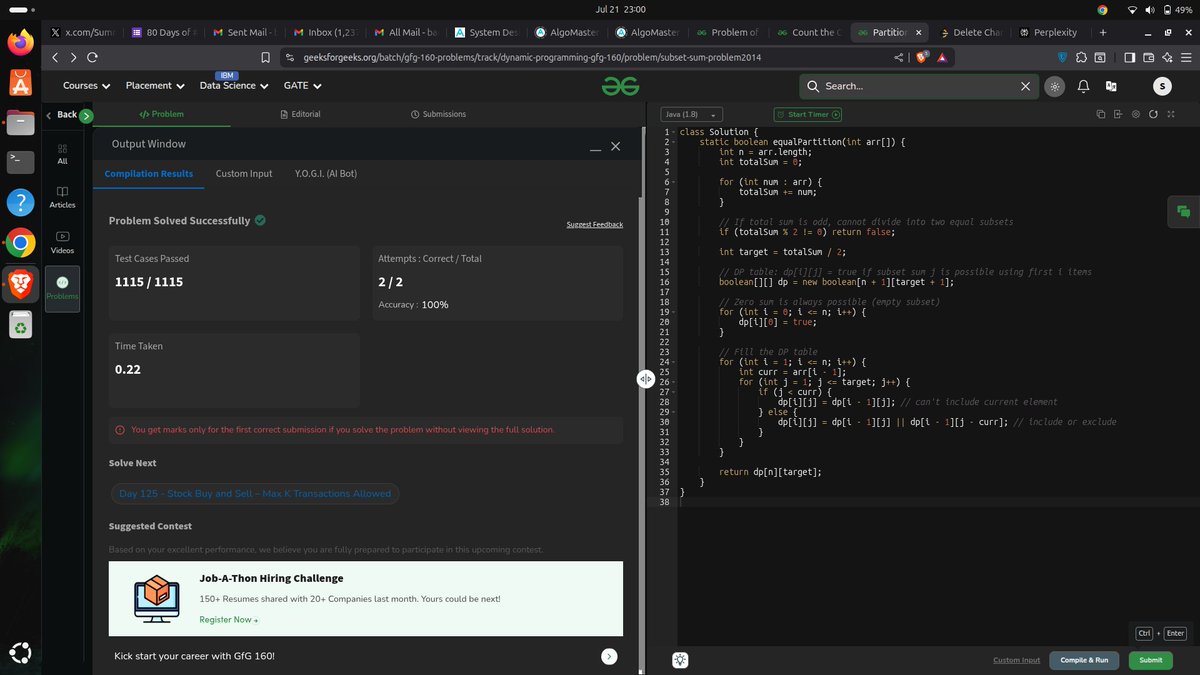Submit the solution
The image size is (1200, 675).
(1150, 660)
